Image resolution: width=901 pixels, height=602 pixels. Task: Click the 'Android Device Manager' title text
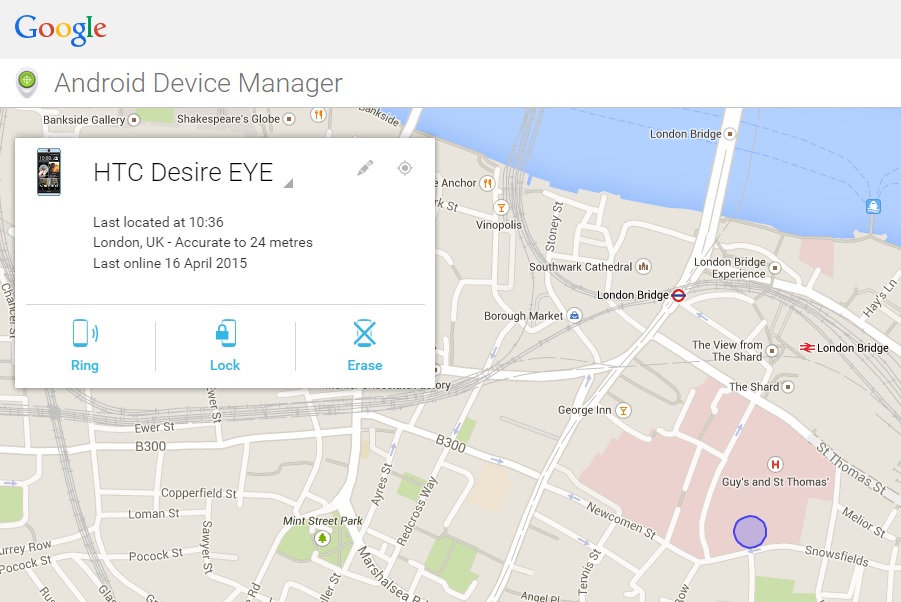[198, 83]
